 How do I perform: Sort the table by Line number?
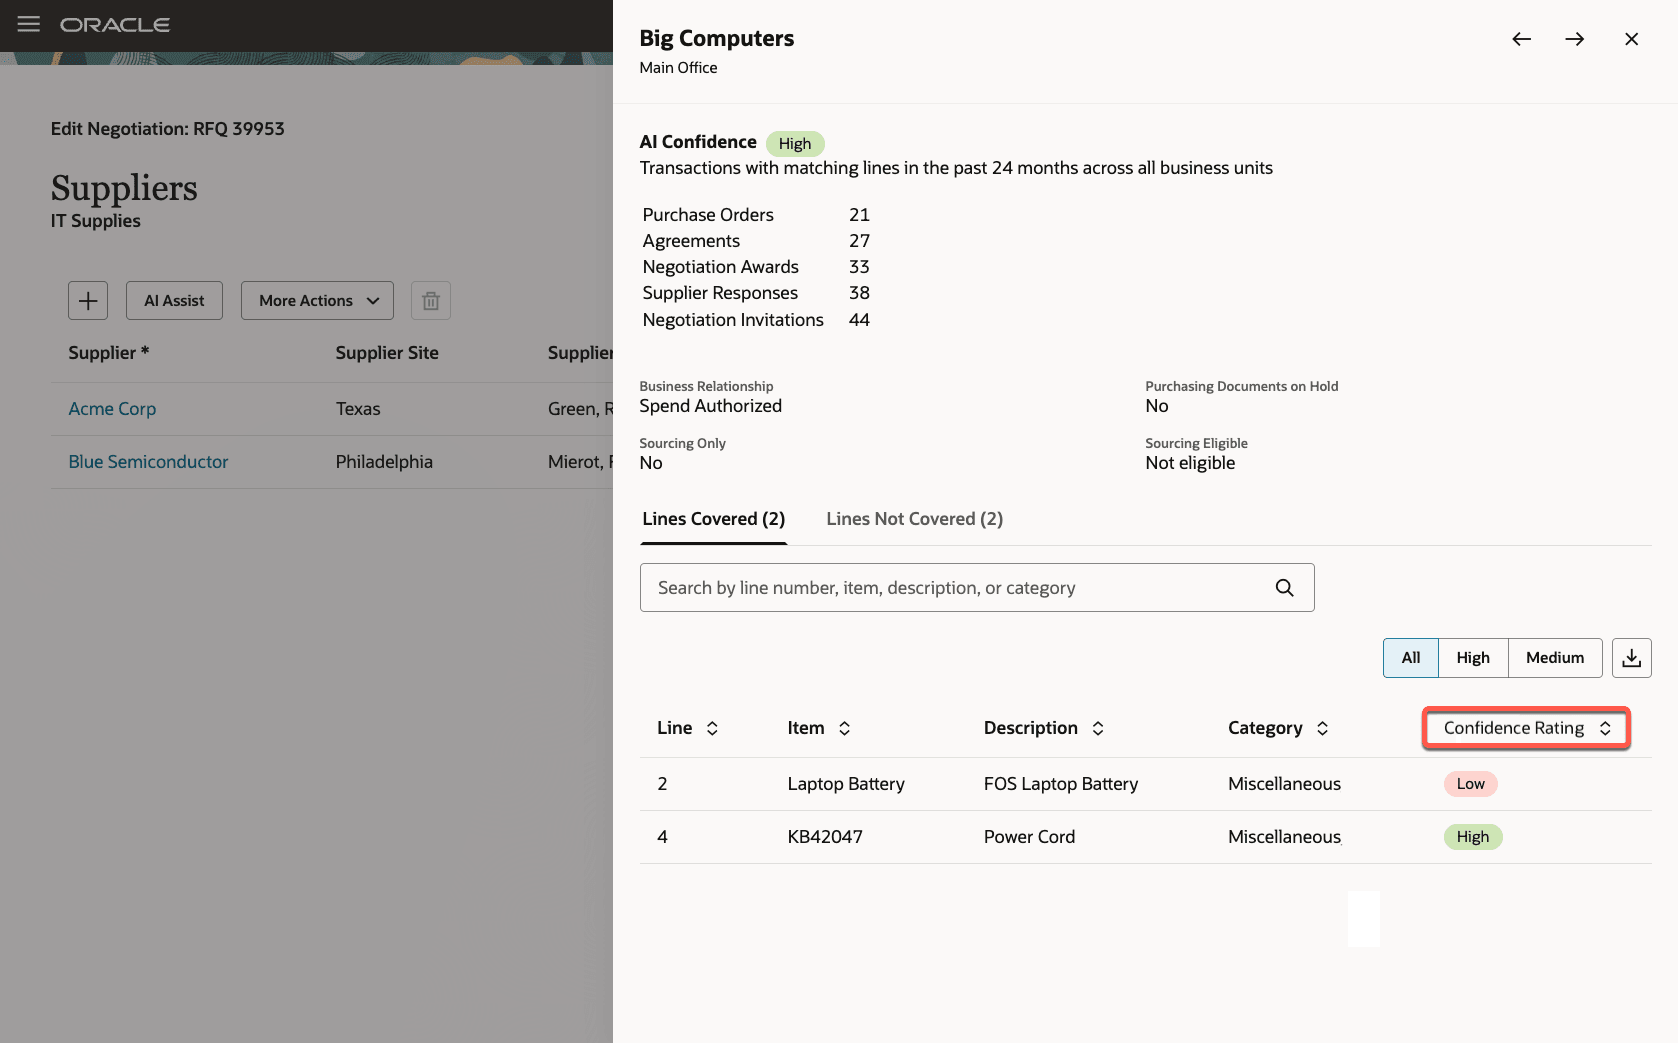tap(688, 728)
